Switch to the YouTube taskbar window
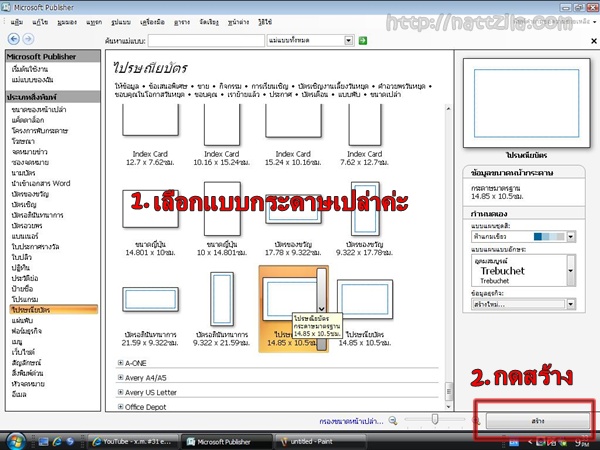Image resolution: width=600 pixels, height=450 pixels. point(134,442)
